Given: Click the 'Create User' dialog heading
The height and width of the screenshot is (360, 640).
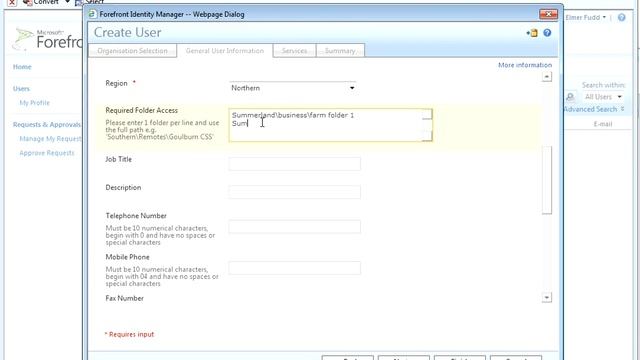Looking at the screenshot, I should tap(127, 33).
